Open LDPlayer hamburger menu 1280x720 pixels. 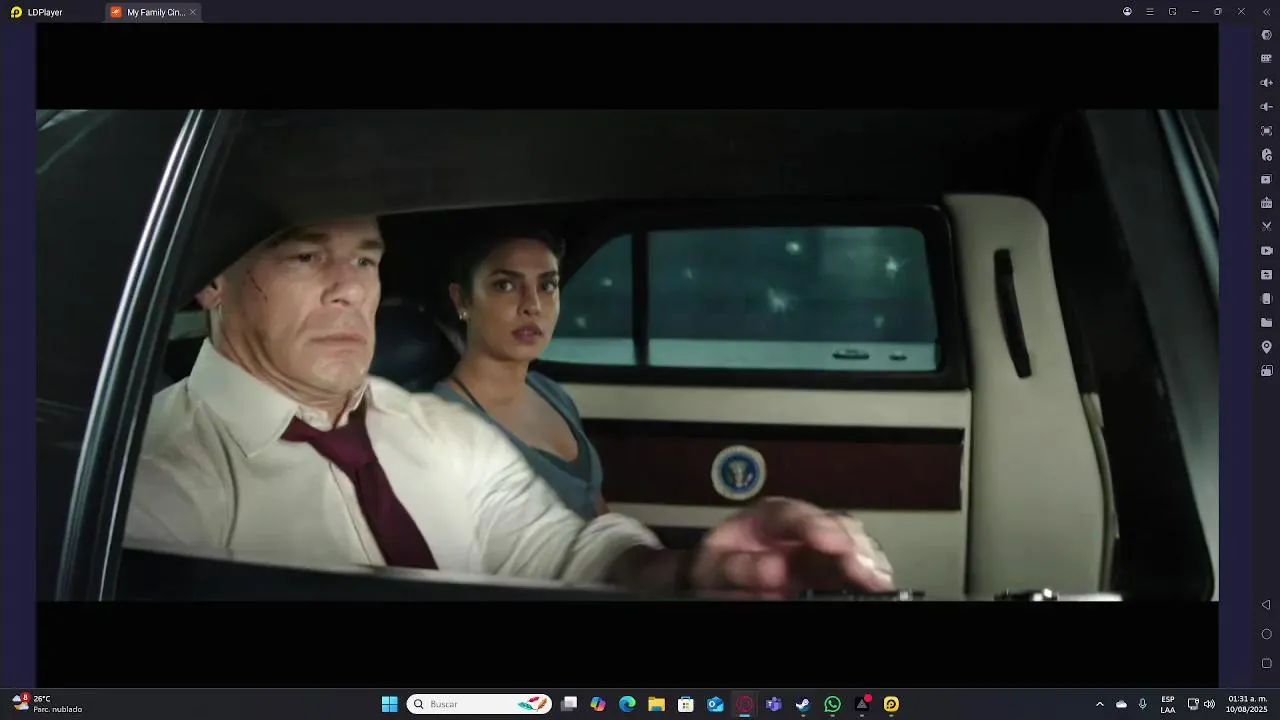pos(1150,12)
